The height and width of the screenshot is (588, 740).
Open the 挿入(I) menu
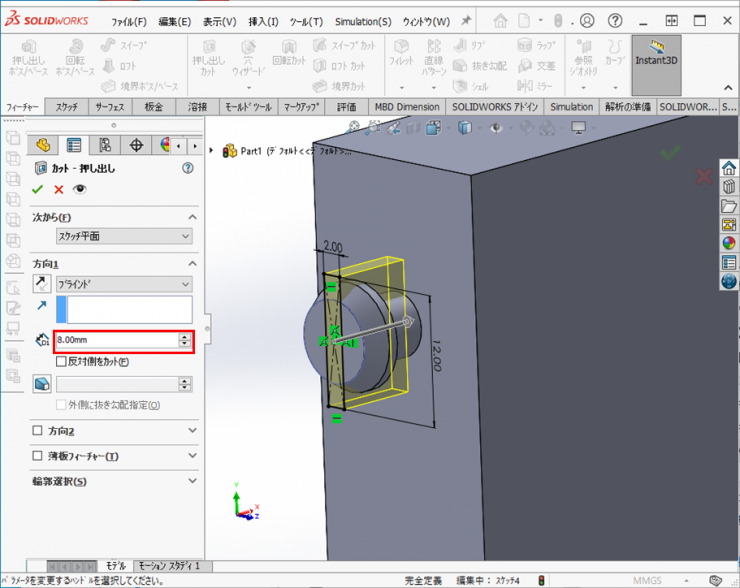pos(263,21)
